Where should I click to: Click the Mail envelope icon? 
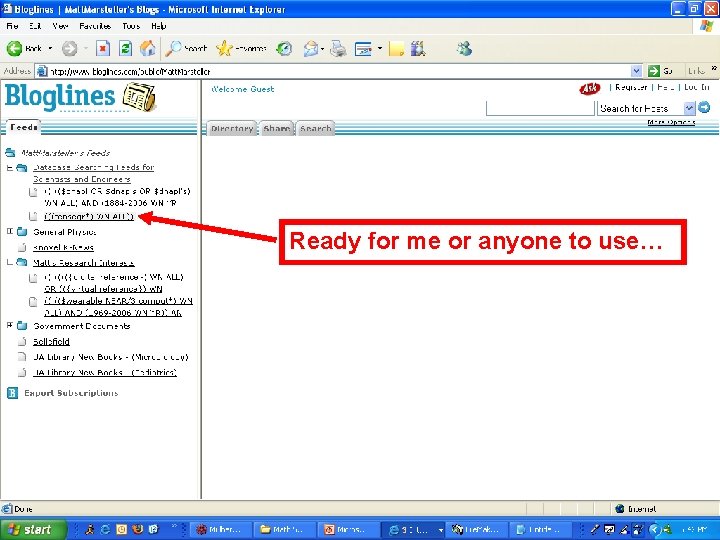311,48
